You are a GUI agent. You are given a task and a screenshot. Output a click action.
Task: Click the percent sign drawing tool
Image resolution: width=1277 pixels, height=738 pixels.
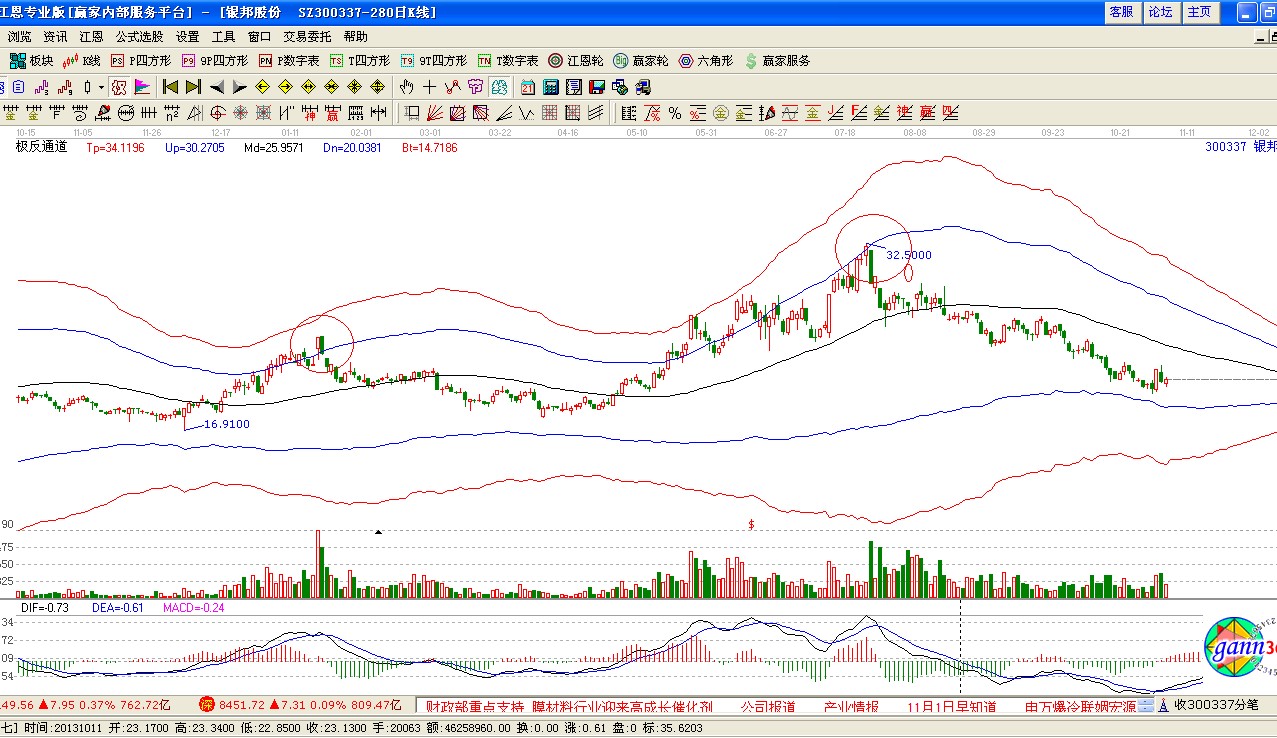coord(675,112)
